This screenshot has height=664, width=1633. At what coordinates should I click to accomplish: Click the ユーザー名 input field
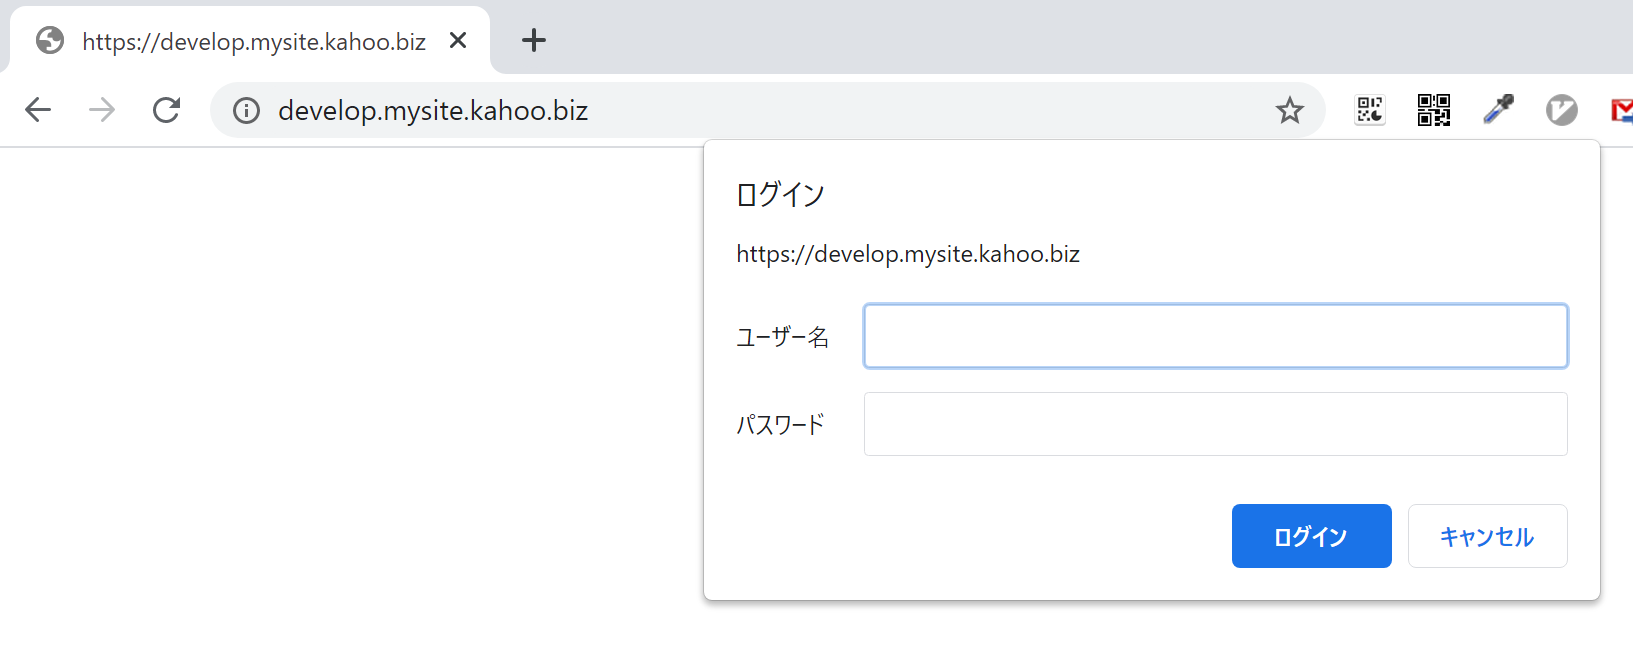pos(1216,336)
